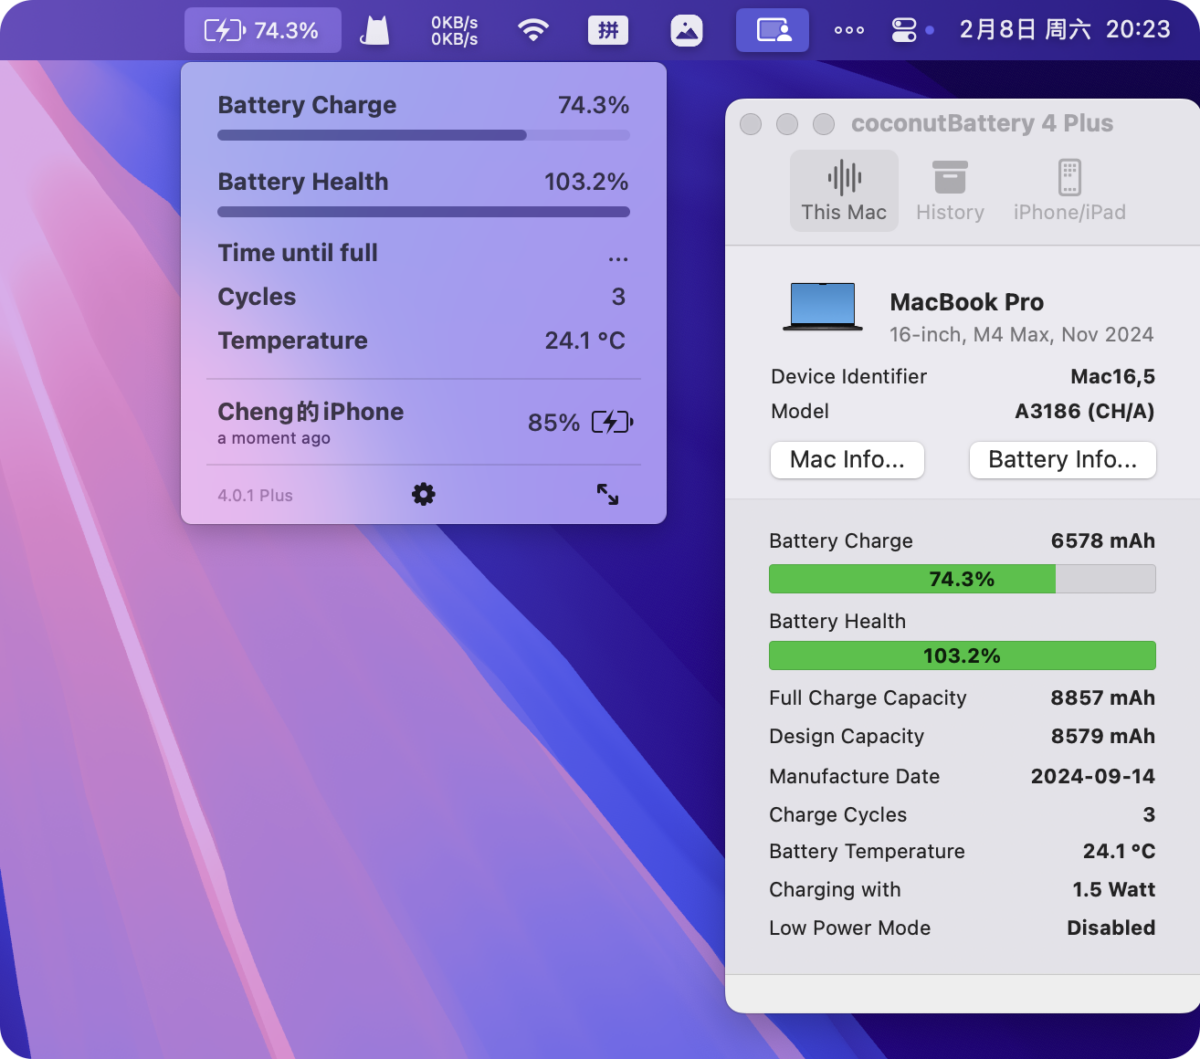Click the Manufacture Date 2024-09-14 value
Screen dimensions: 1200x1059
tap(1093, 776)
